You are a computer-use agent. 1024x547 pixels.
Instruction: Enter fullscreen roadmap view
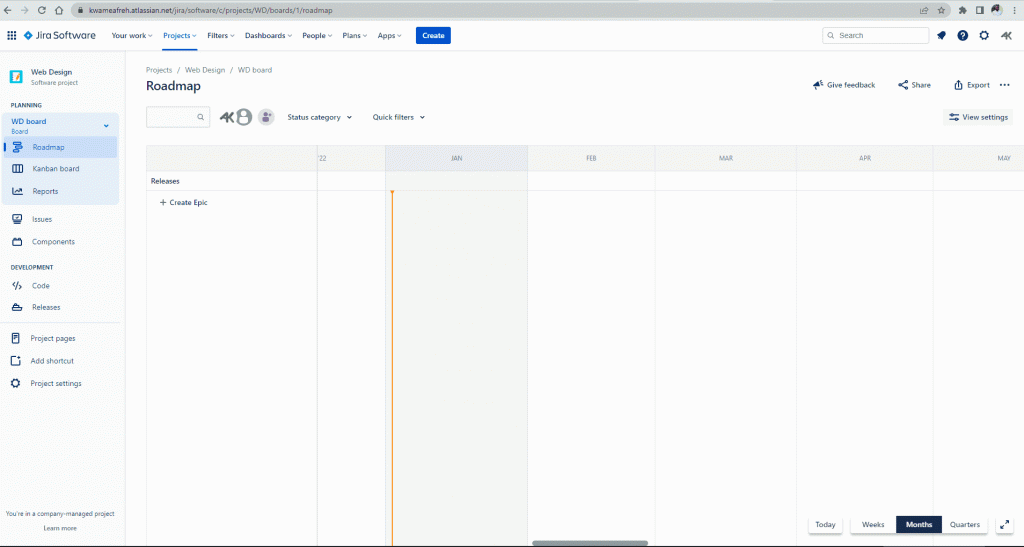pyautogui.click(x=1005, y=525)
